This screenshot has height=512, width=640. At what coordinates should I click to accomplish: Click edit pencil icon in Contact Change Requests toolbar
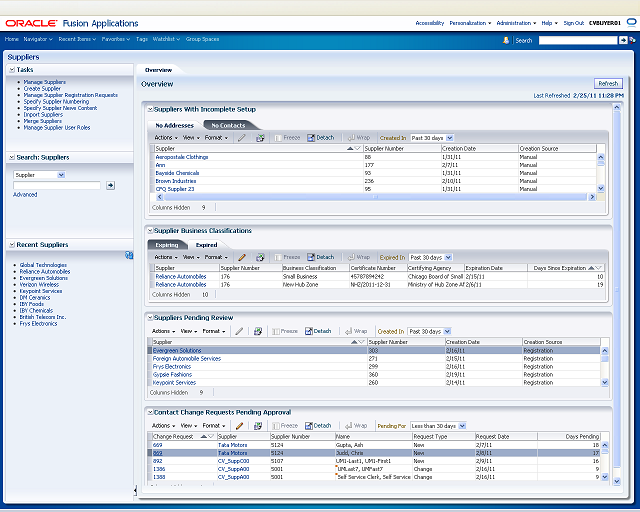[240, 426]
